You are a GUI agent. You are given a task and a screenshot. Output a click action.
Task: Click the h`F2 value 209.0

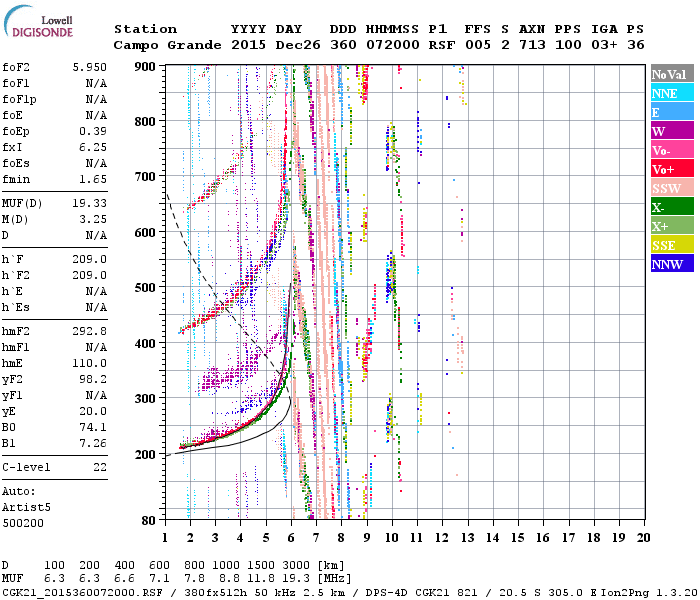(x=90, y=275)
